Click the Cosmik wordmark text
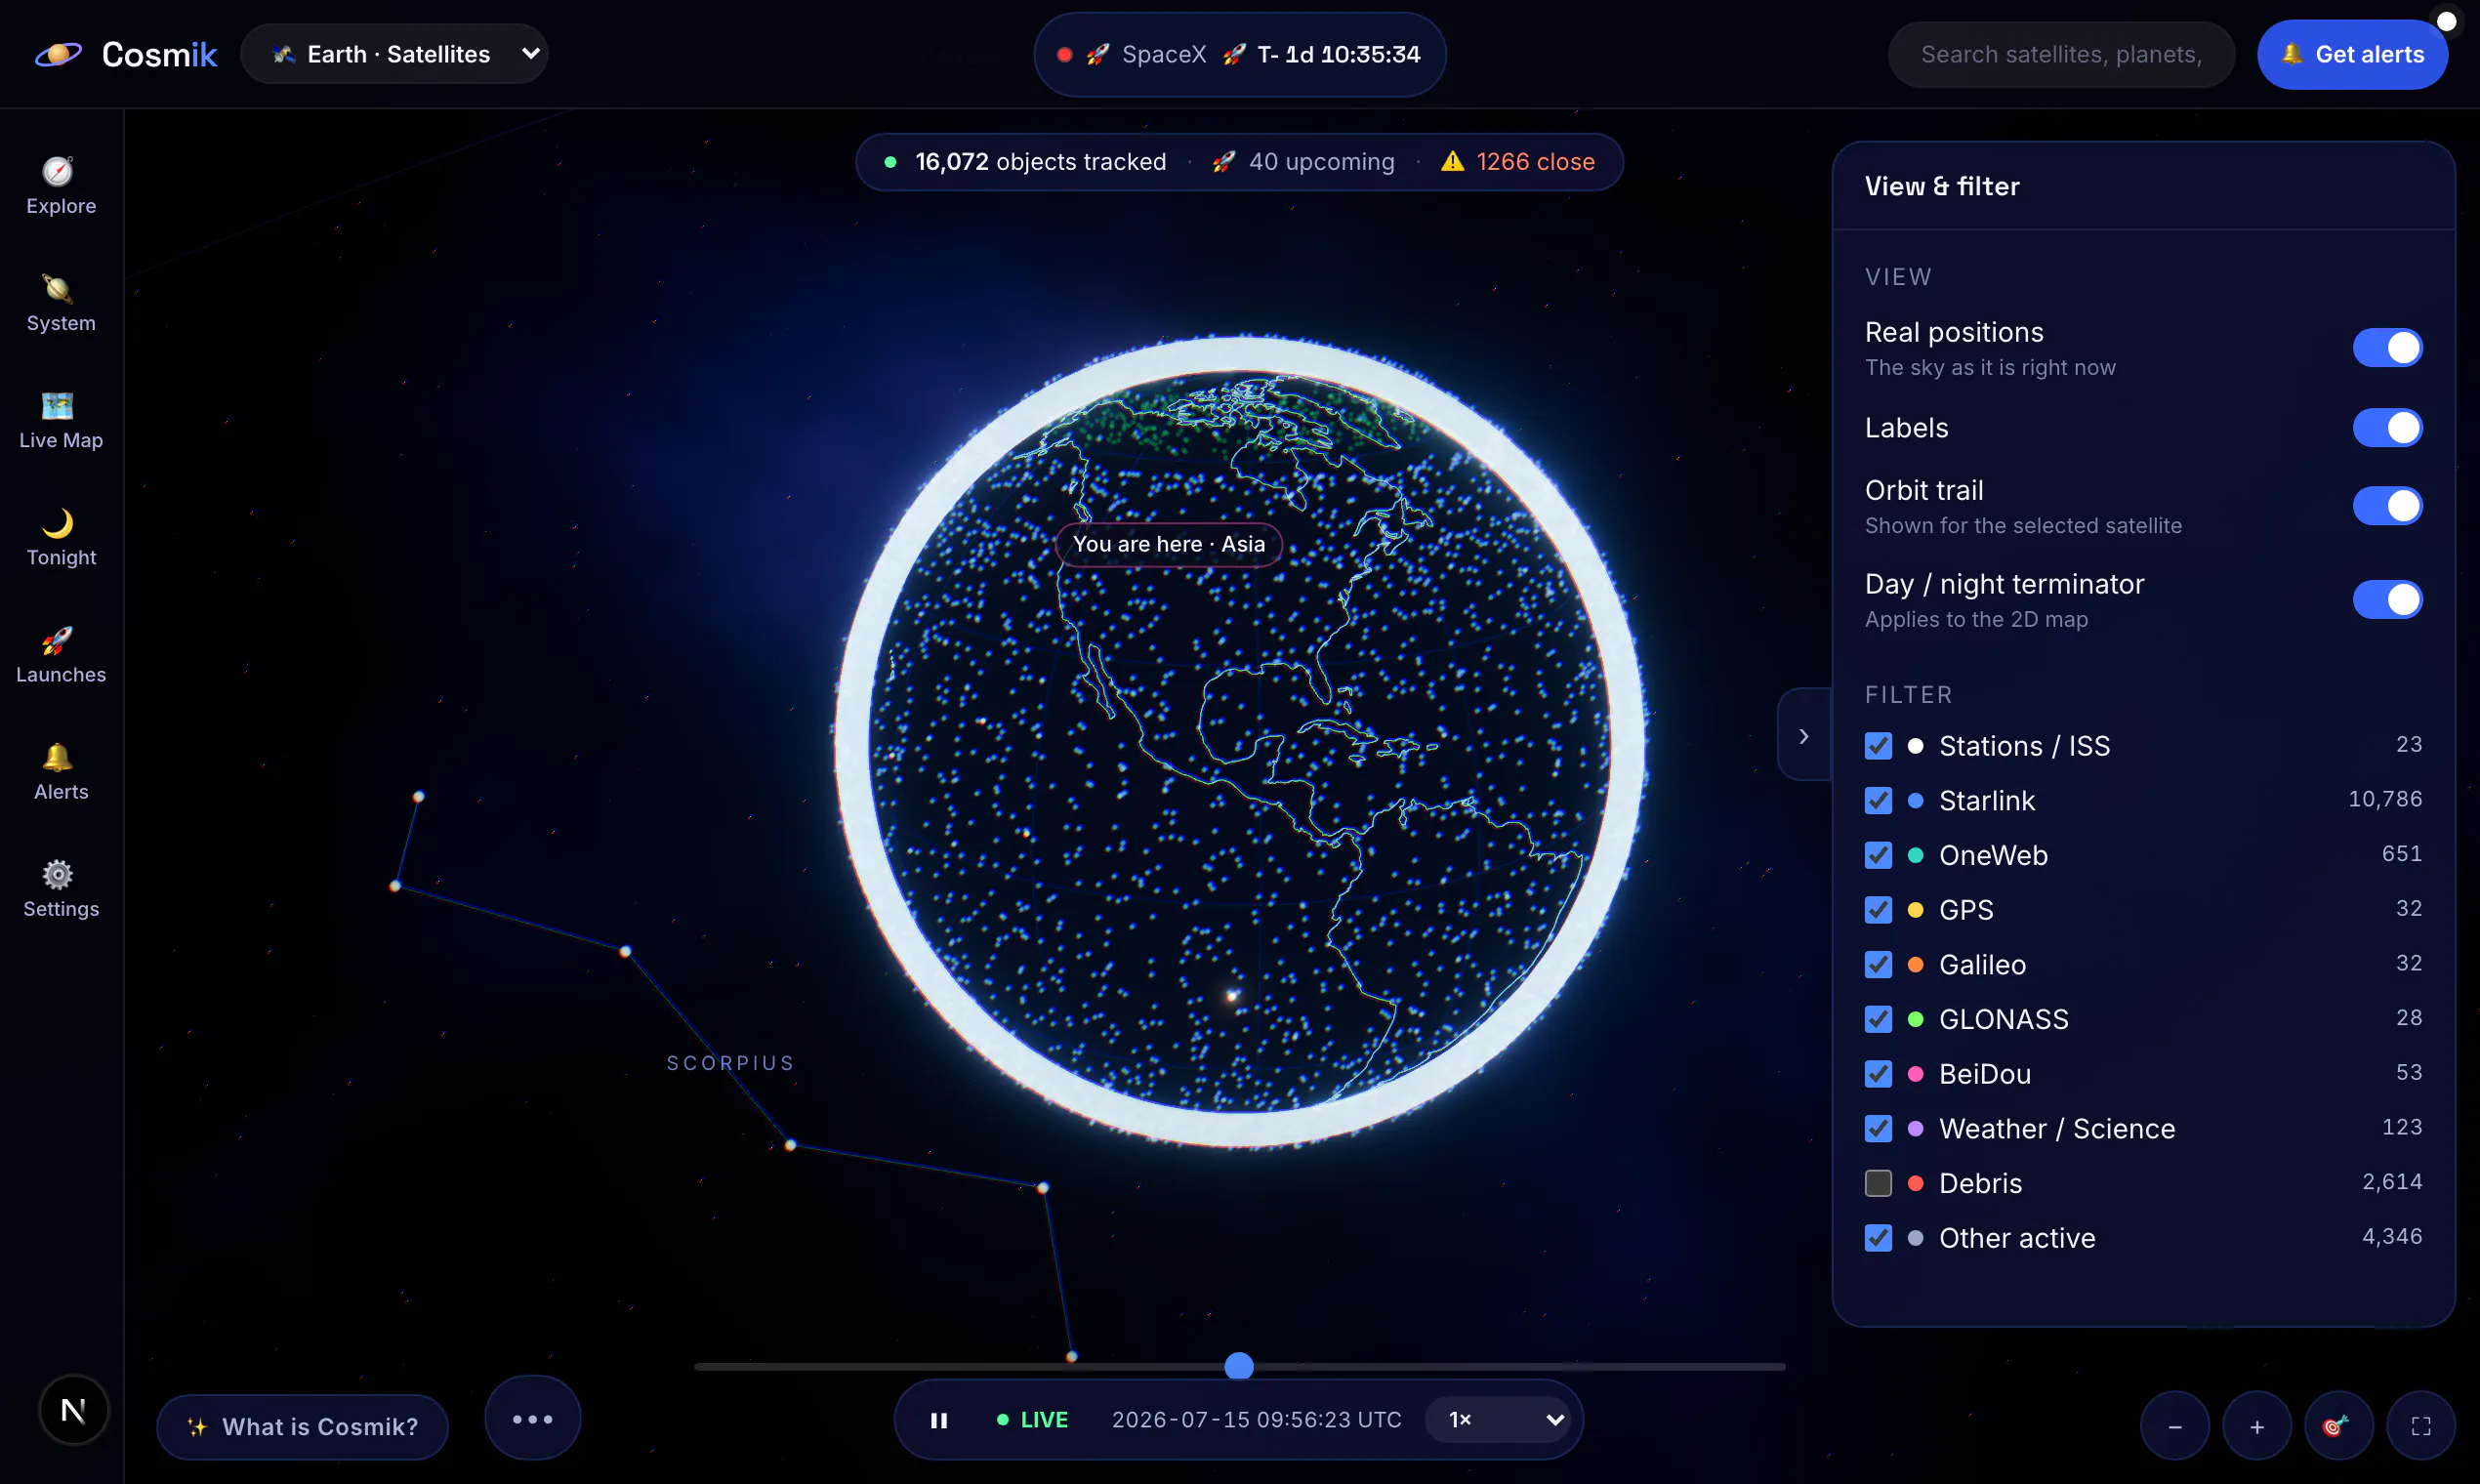Viewport: 2480px width, 1484px height. [159, 54]
